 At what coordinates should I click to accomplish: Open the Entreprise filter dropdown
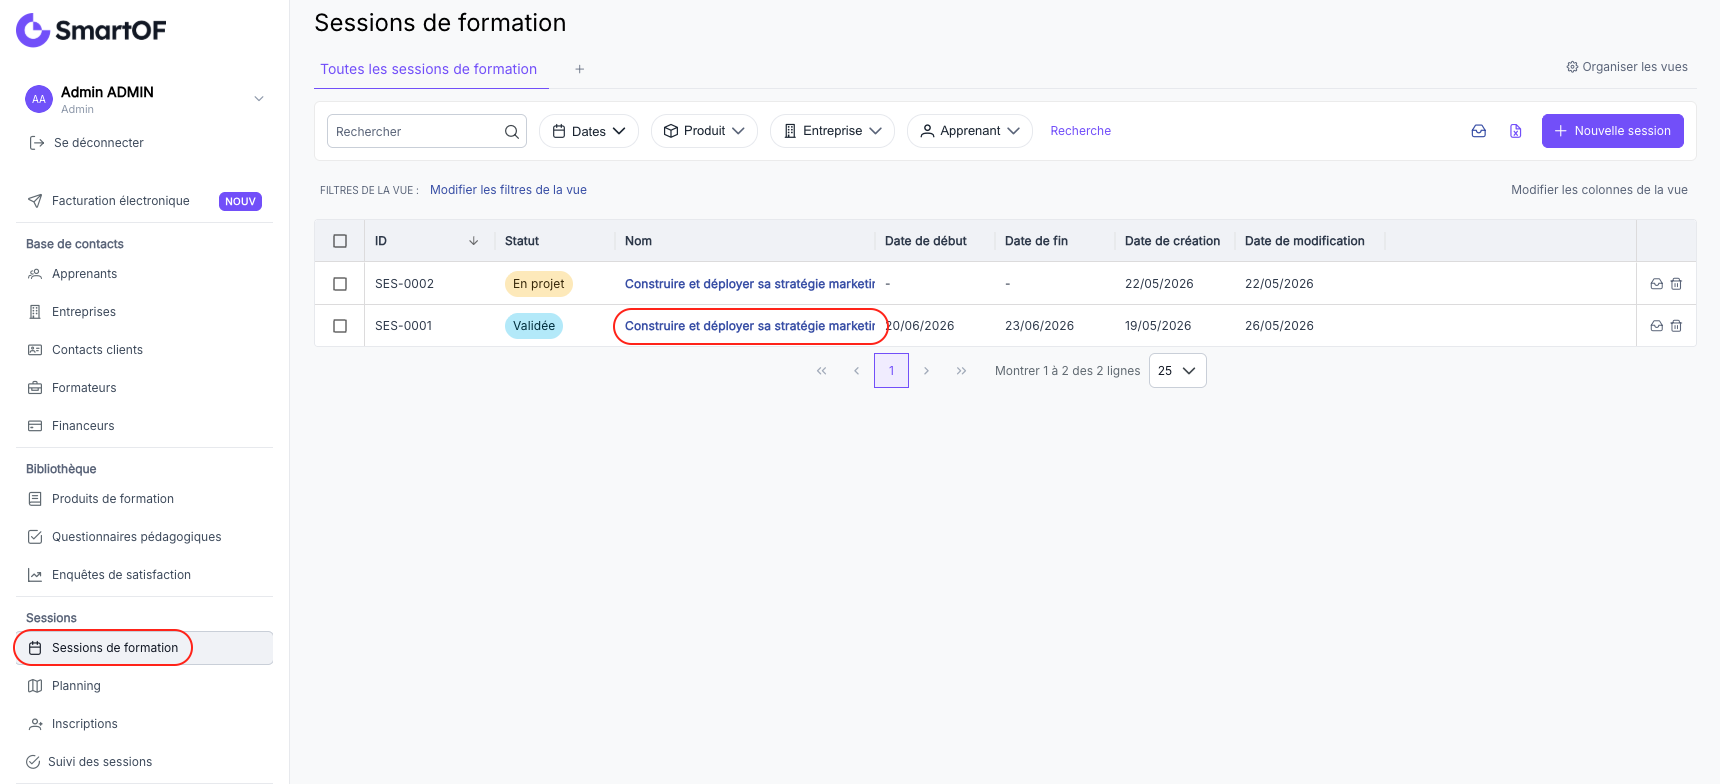click(832, 131)
